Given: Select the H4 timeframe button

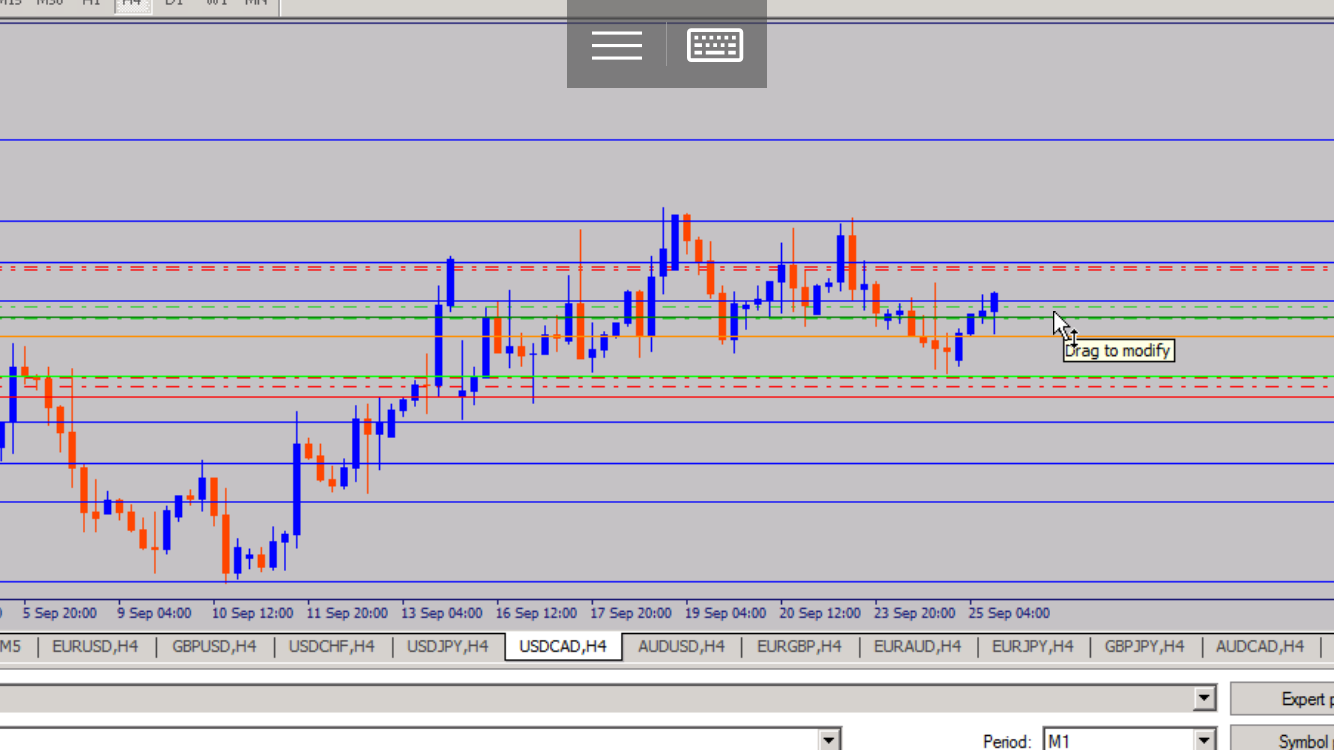Looking at the screenshot, I should 131,3.
